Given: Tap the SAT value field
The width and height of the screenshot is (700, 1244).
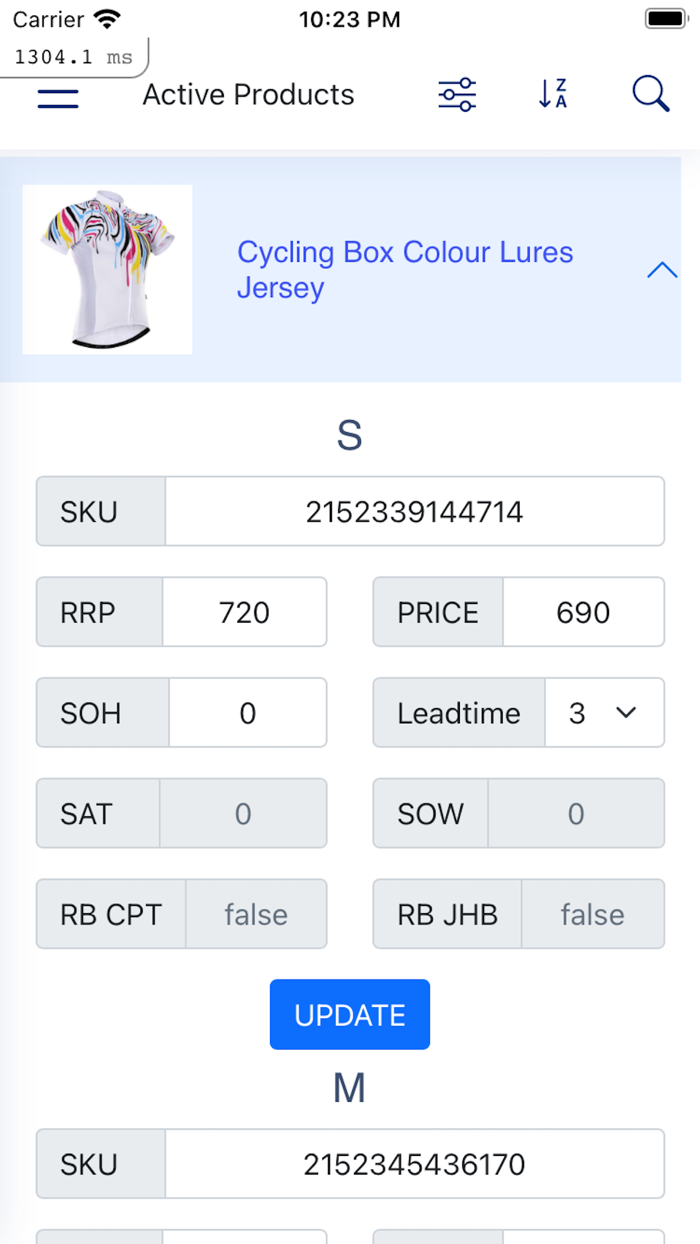Looking at the screenshot, I should (x=243, y=814).
